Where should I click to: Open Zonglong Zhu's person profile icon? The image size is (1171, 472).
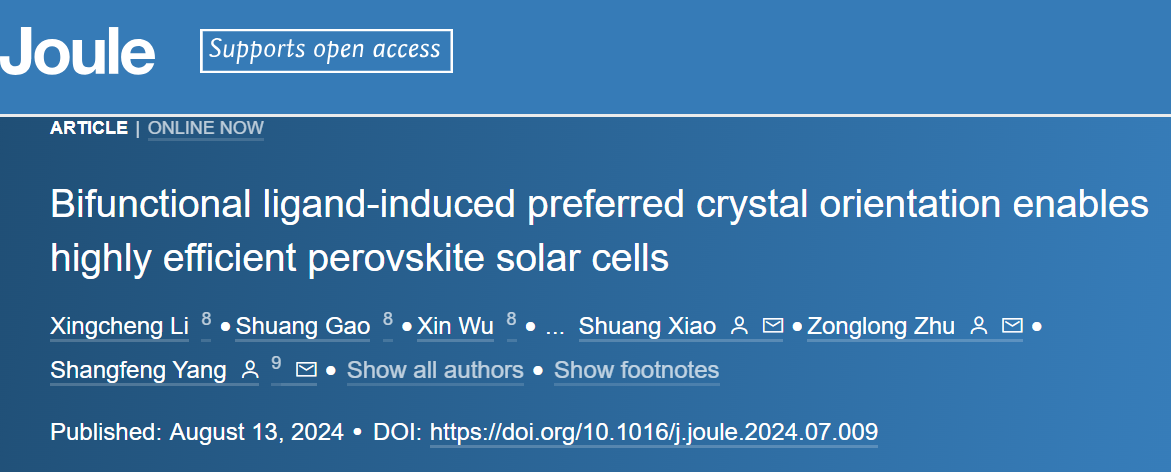(978, 326)
